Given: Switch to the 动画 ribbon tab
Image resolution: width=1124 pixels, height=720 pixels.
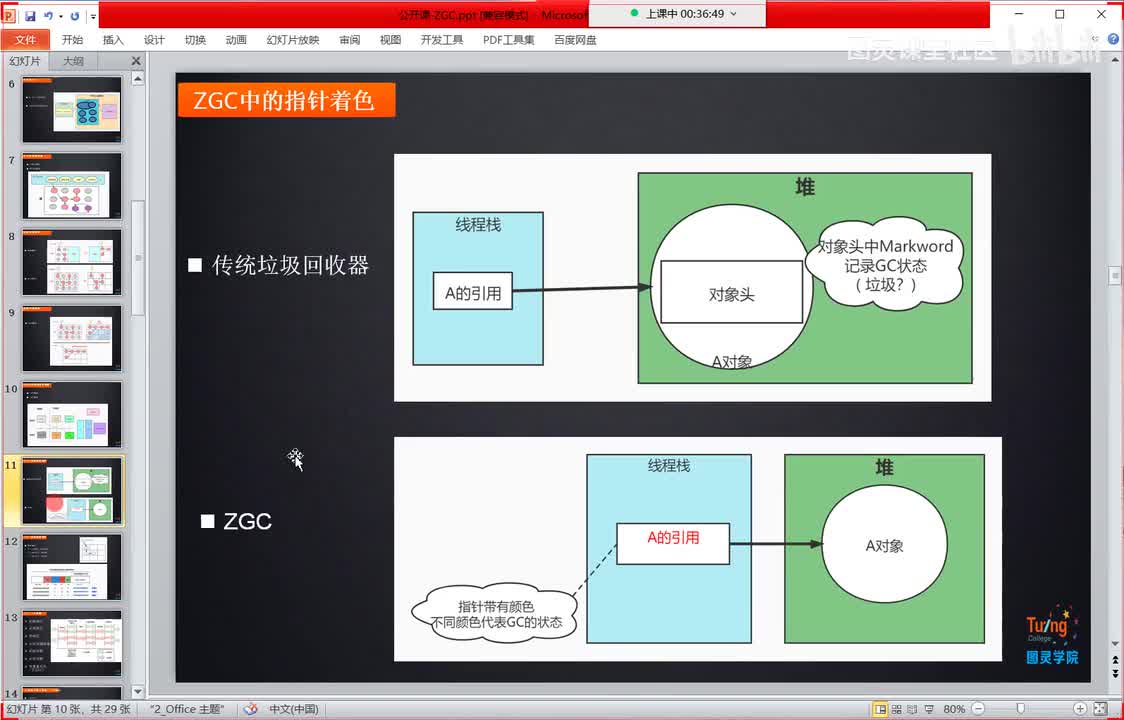Looking at the screenshot, I should 236,40.
